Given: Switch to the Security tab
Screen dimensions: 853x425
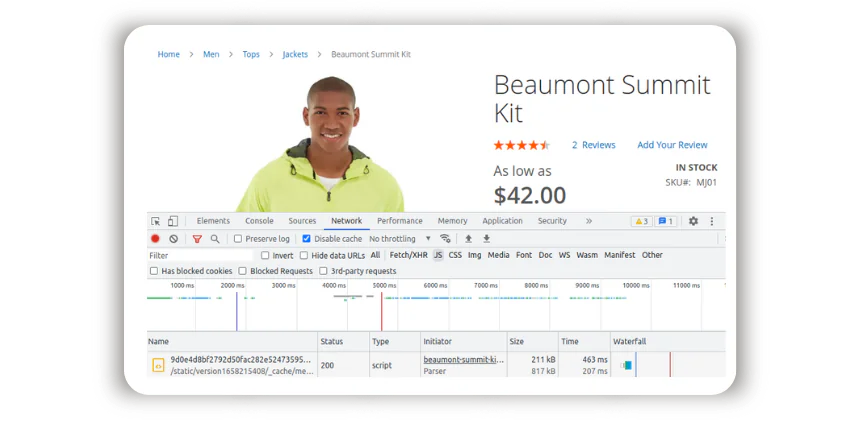Looking at the screenshot, I should coord(552,221).
